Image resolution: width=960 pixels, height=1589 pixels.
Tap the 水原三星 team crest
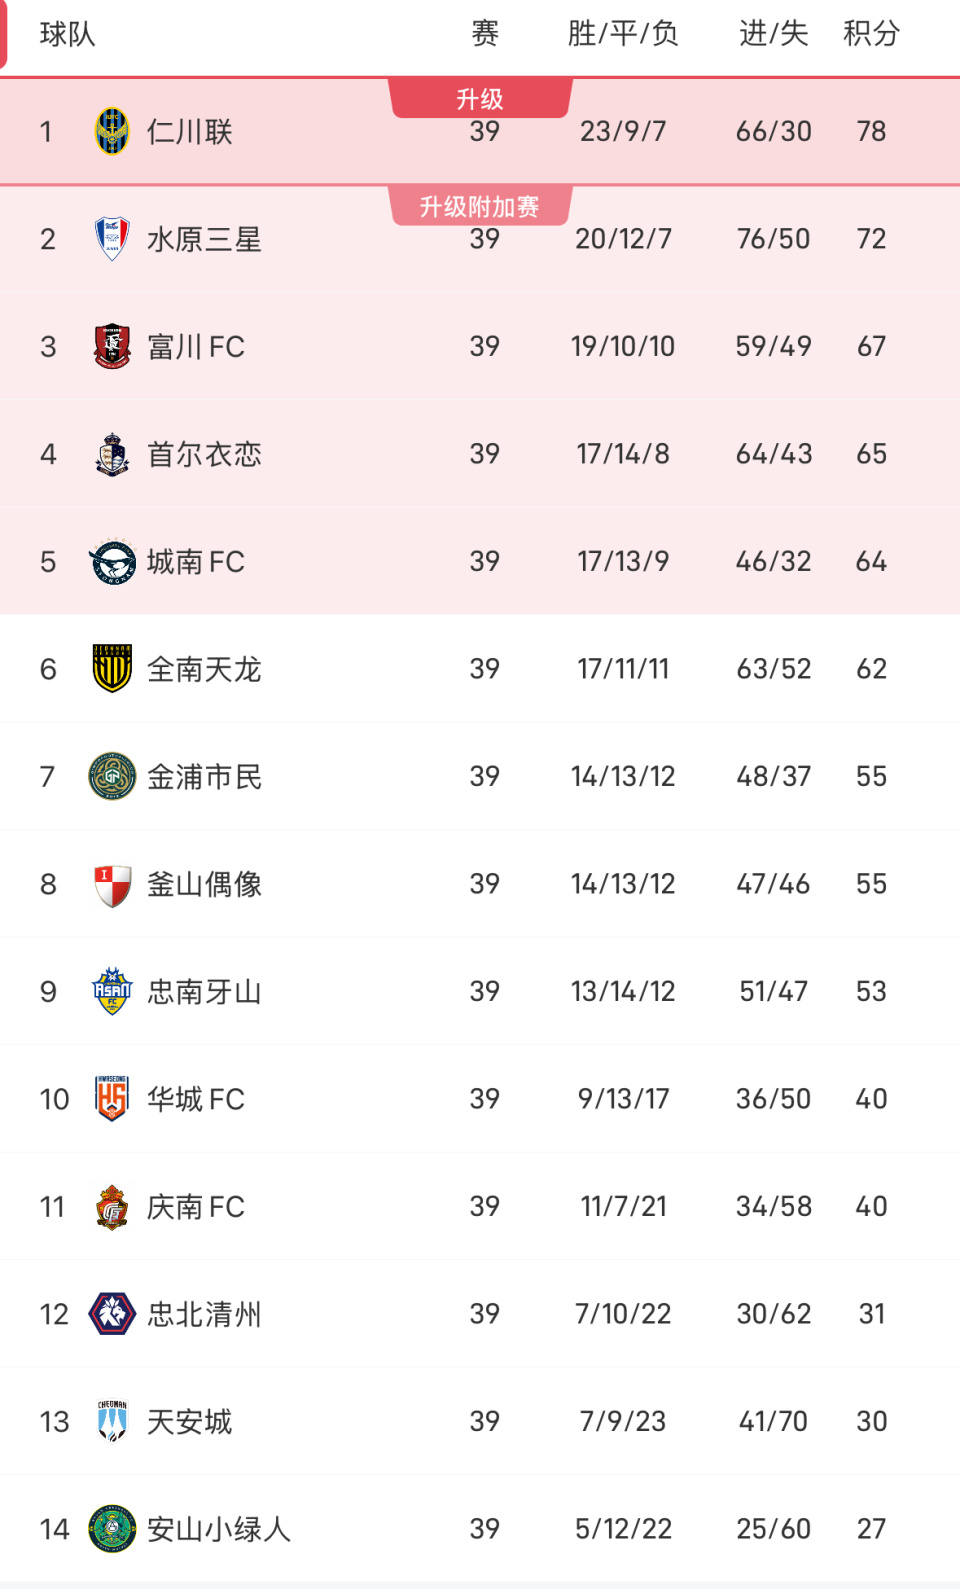pyautogui.click(x=112, y=239)
